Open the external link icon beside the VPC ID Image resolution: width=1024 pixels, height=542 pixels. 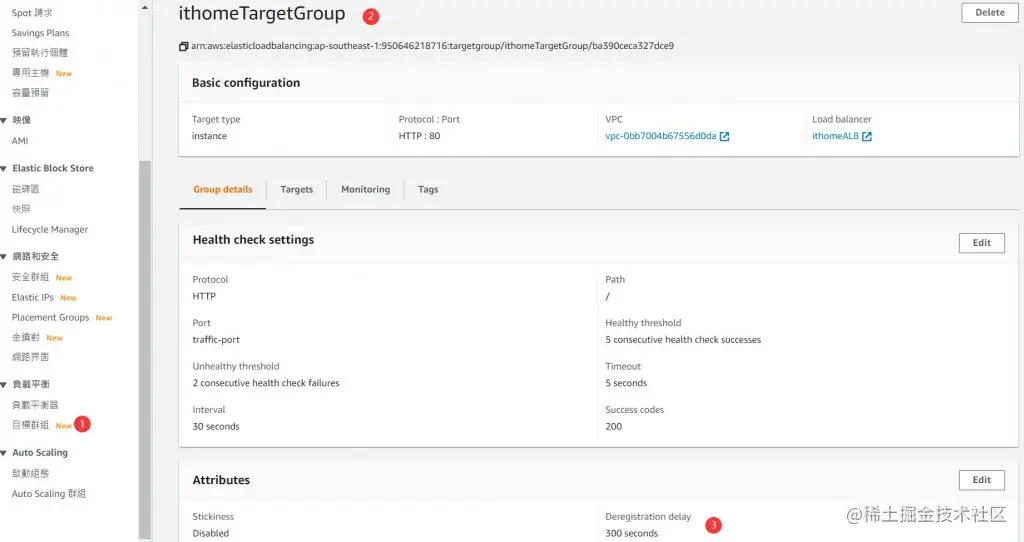pyautogui.click(x=724, y=136)
